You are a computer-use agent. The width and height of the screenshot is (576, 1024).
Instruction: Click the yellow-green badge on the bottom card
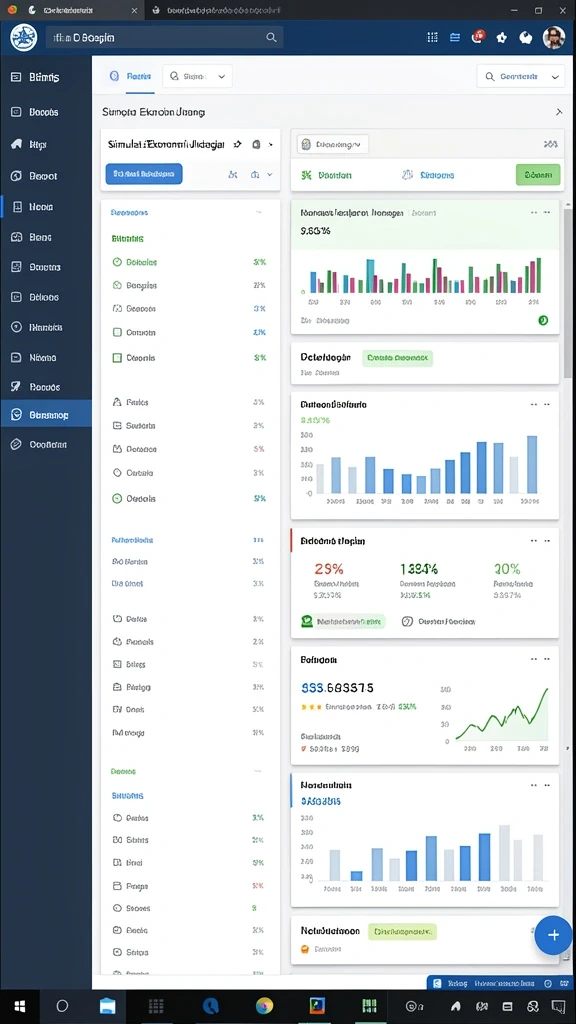click(x=402, y=931)
